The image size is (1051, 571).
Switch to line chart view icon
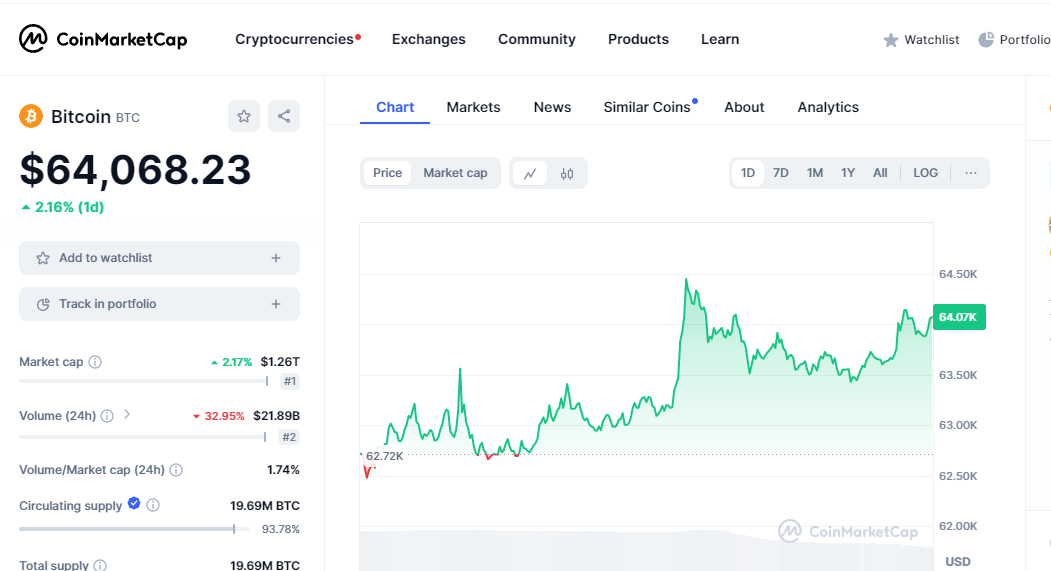(x=530, y=174)
